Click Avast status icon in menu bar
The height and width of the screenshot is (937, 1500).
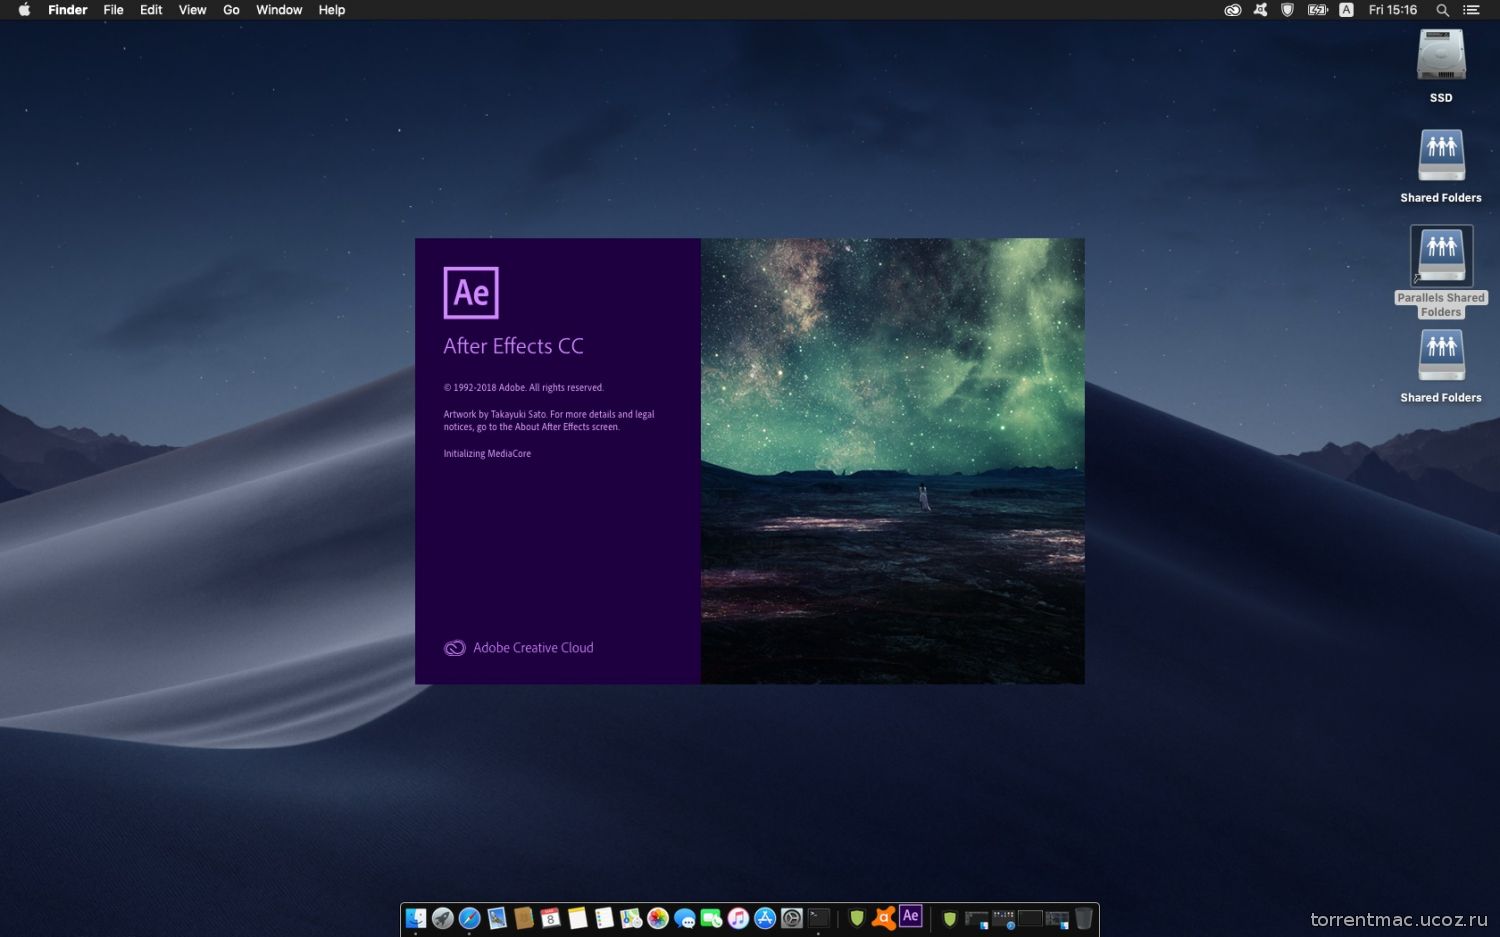click(x=1260, y=10)
